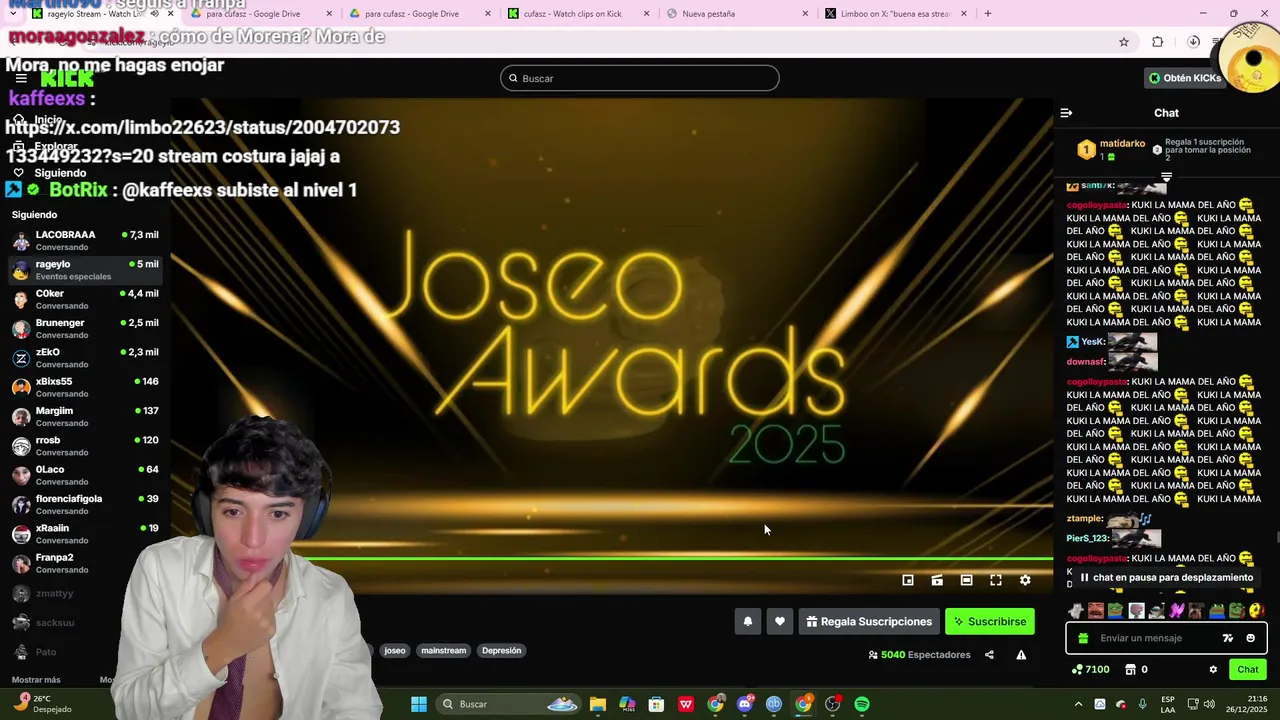
Task: Click the Obtén KICKs button
Action: coord(1185,78)
